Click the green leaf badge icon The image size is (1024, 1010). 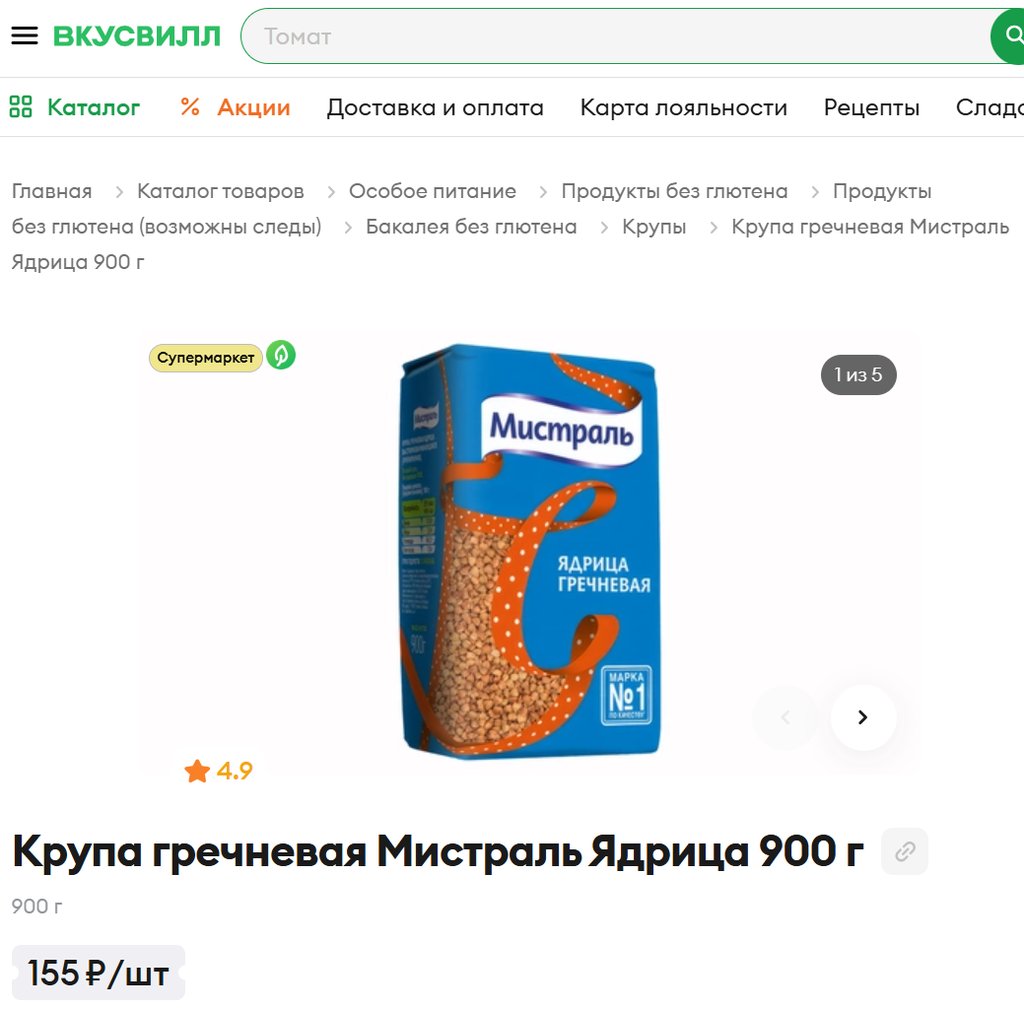(281, 355)
